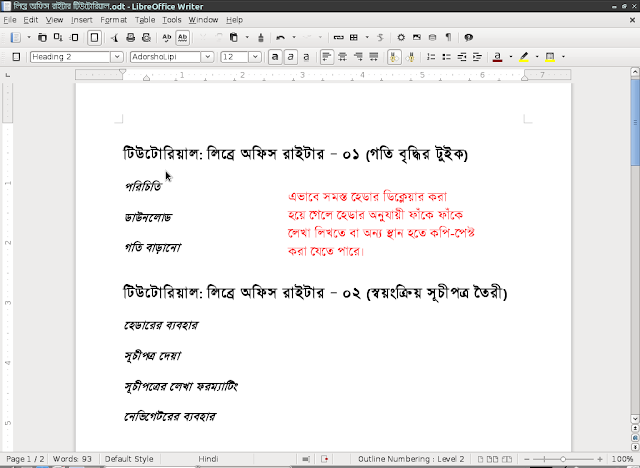Open the Insert menu
Image resolution: width=640 pixels, height=468 pixels.
pos(82,20)
